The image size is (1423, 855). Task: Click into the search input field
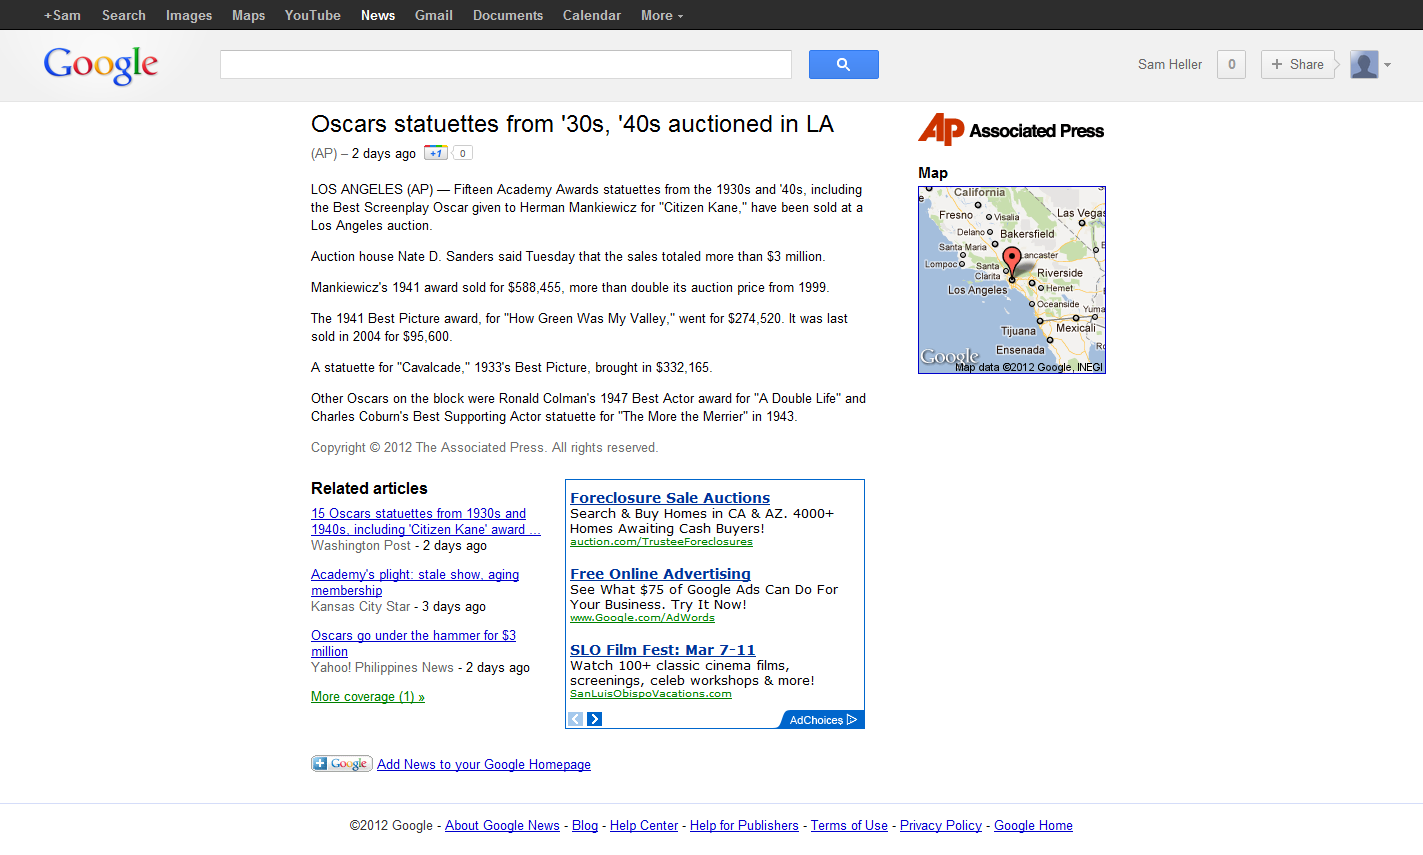506,64
